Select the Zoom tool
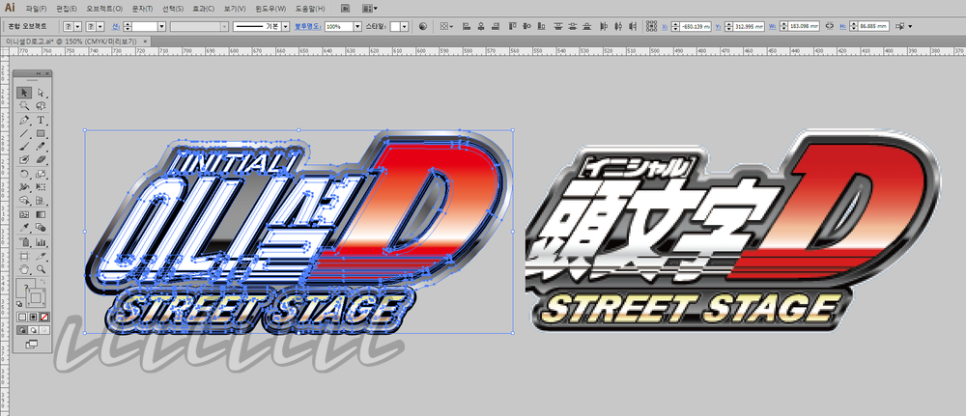The width and height of the screenshot is (966, 416). click(x=41, y=269)
